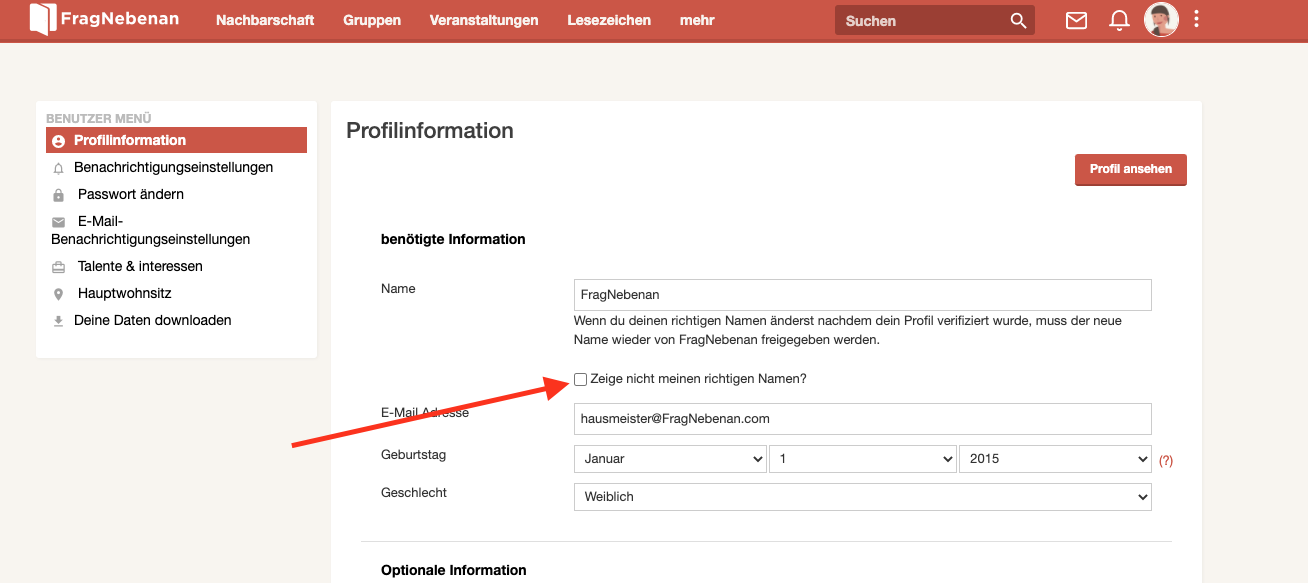
Task: Open the birthday day dropdown
Action: (x=862, y=459)
